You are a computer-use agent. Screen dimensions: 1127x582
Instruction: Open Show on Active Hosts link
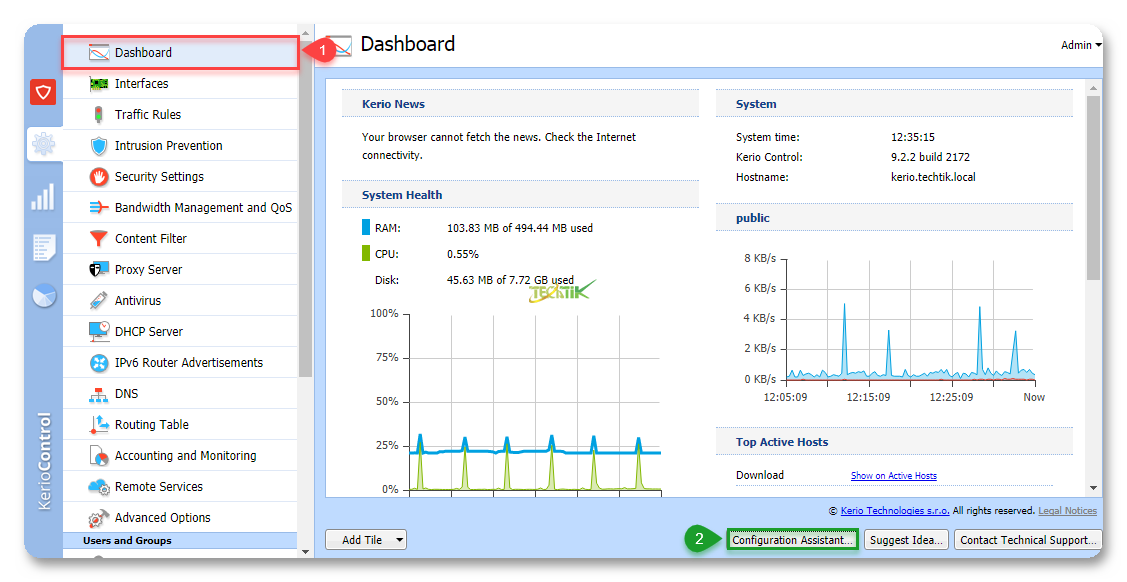click(893, 476)
